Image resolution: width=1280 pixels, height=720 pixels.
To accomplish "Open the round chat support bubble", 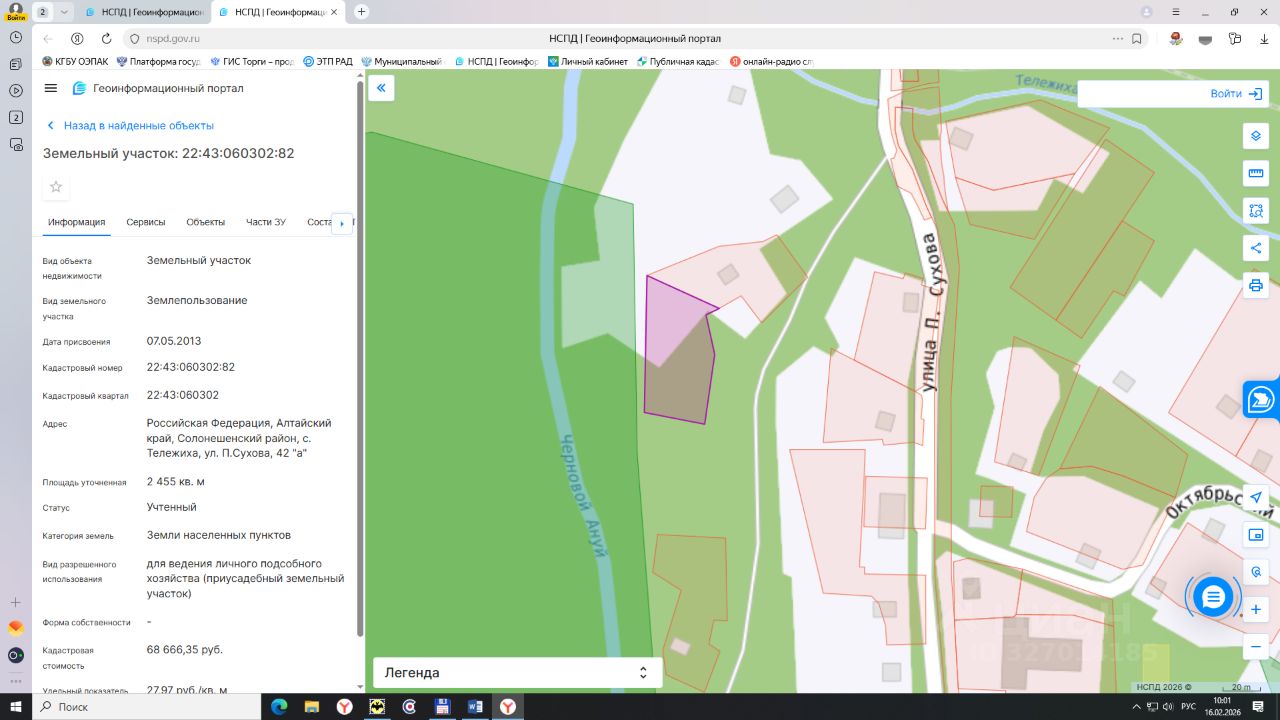I will (x=1213, y=598).
